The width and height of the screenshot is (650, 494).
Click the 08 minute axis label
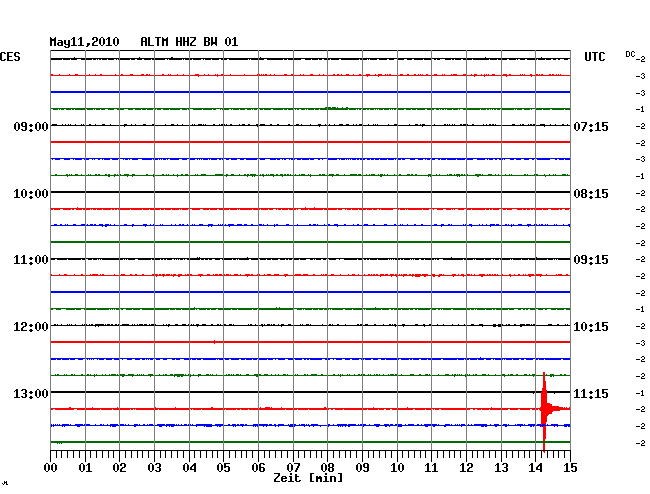click(327, 468)
